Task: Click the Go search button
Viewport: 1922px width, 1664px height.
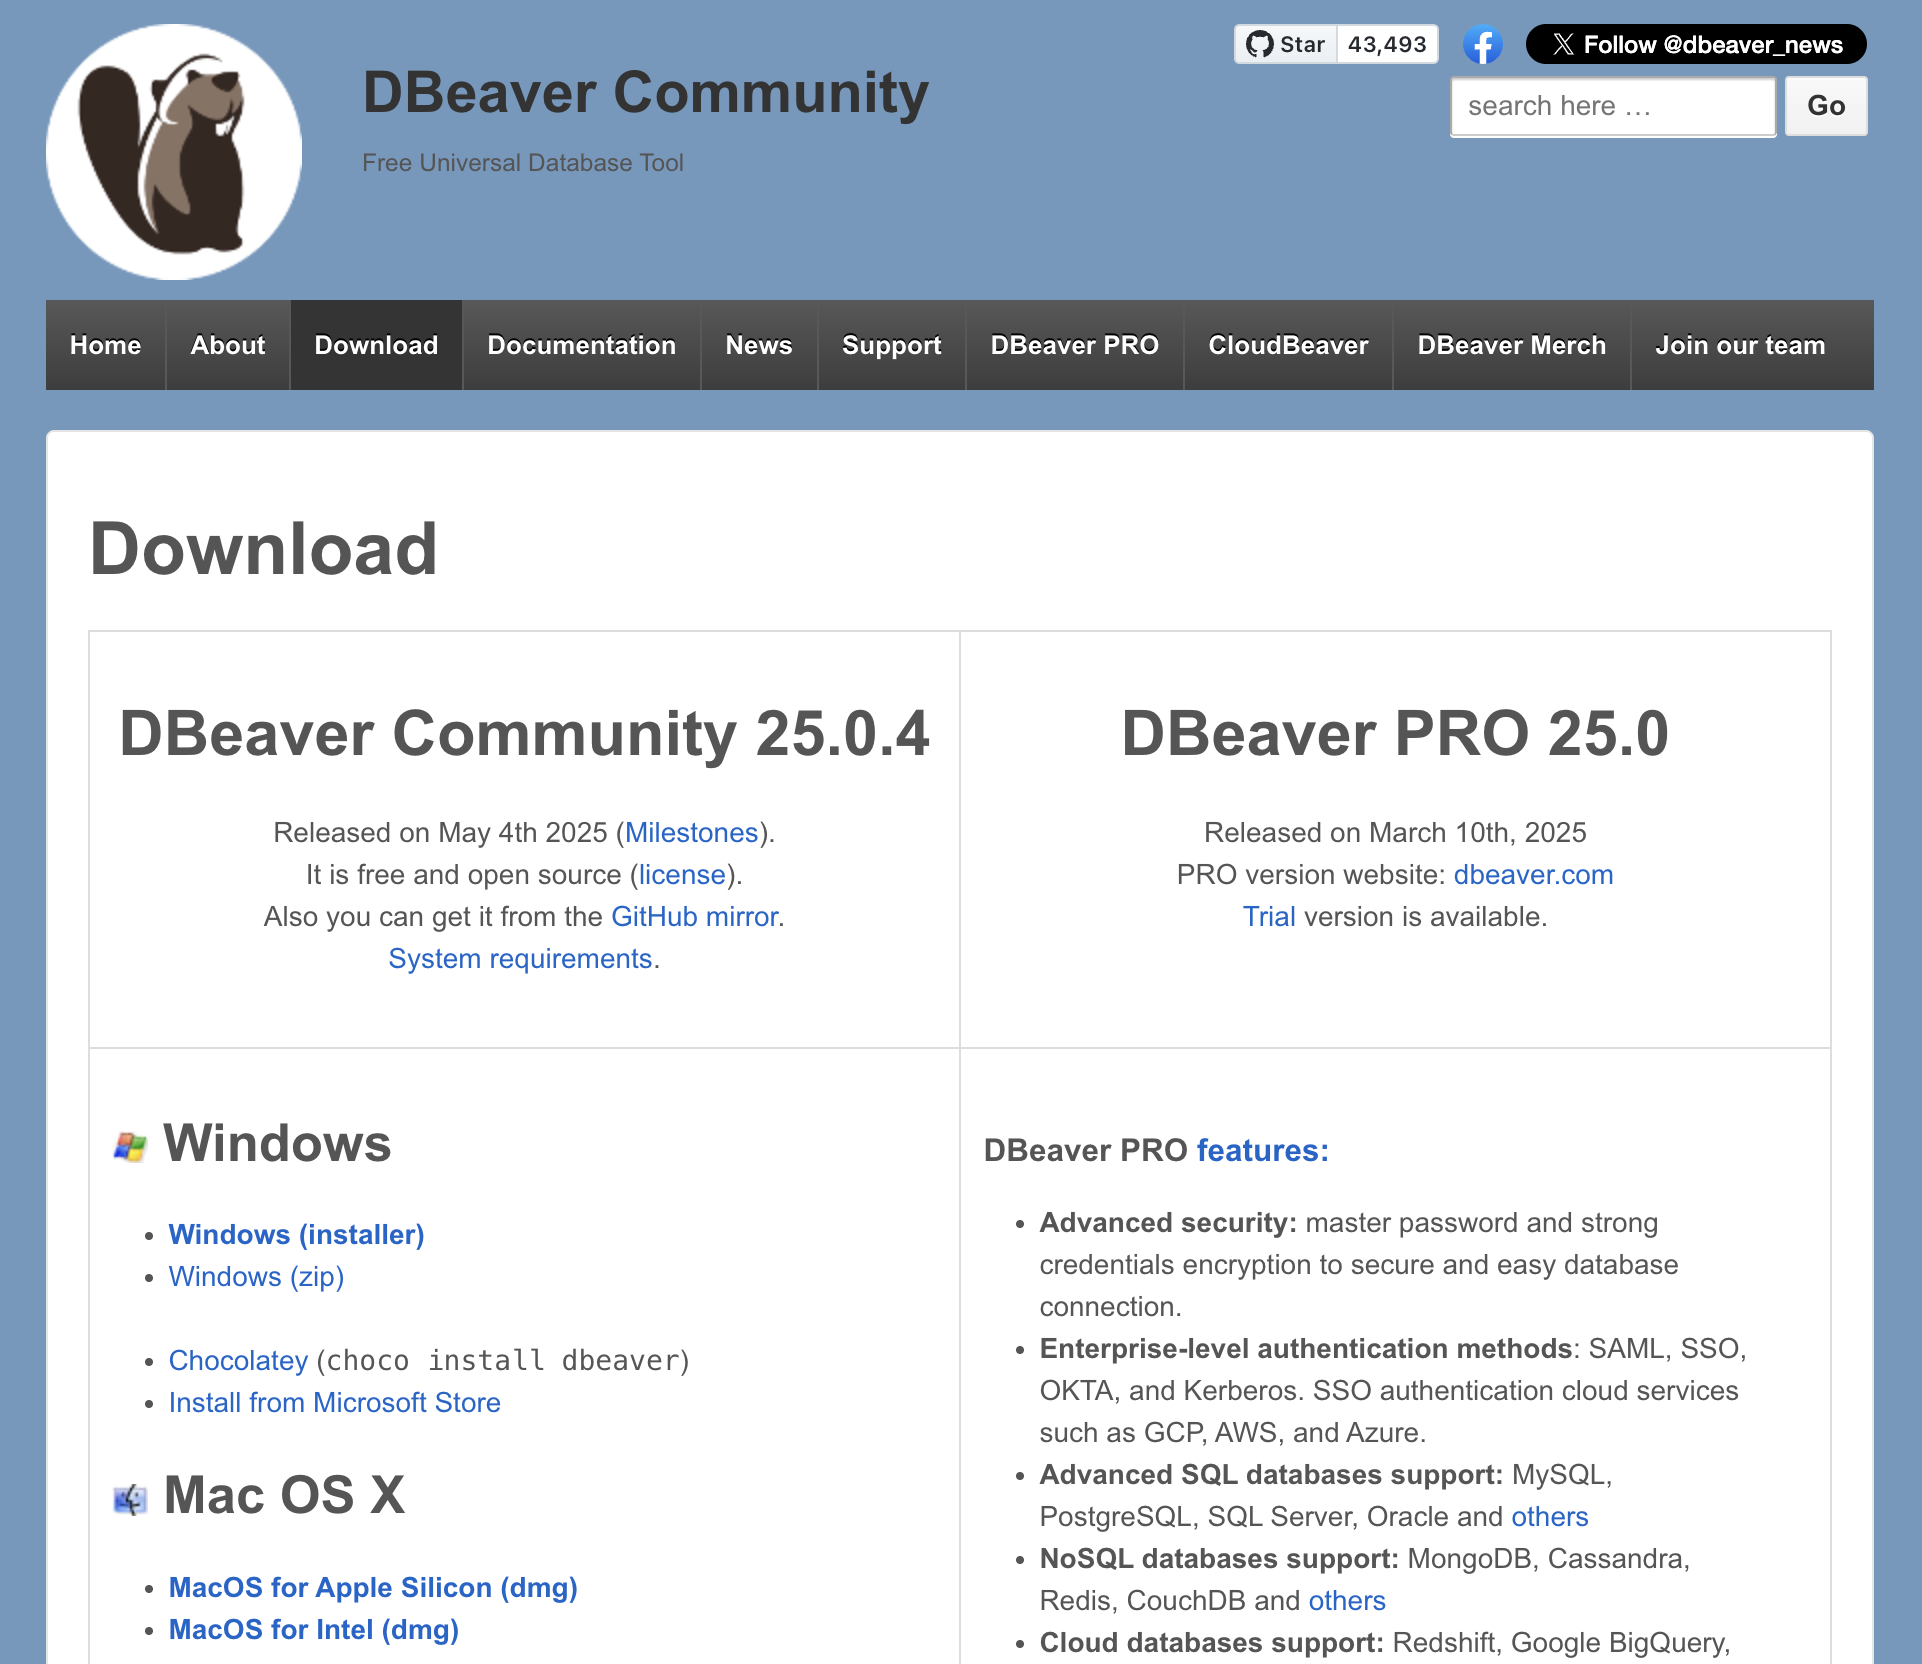Action: tap(1826, 106)
